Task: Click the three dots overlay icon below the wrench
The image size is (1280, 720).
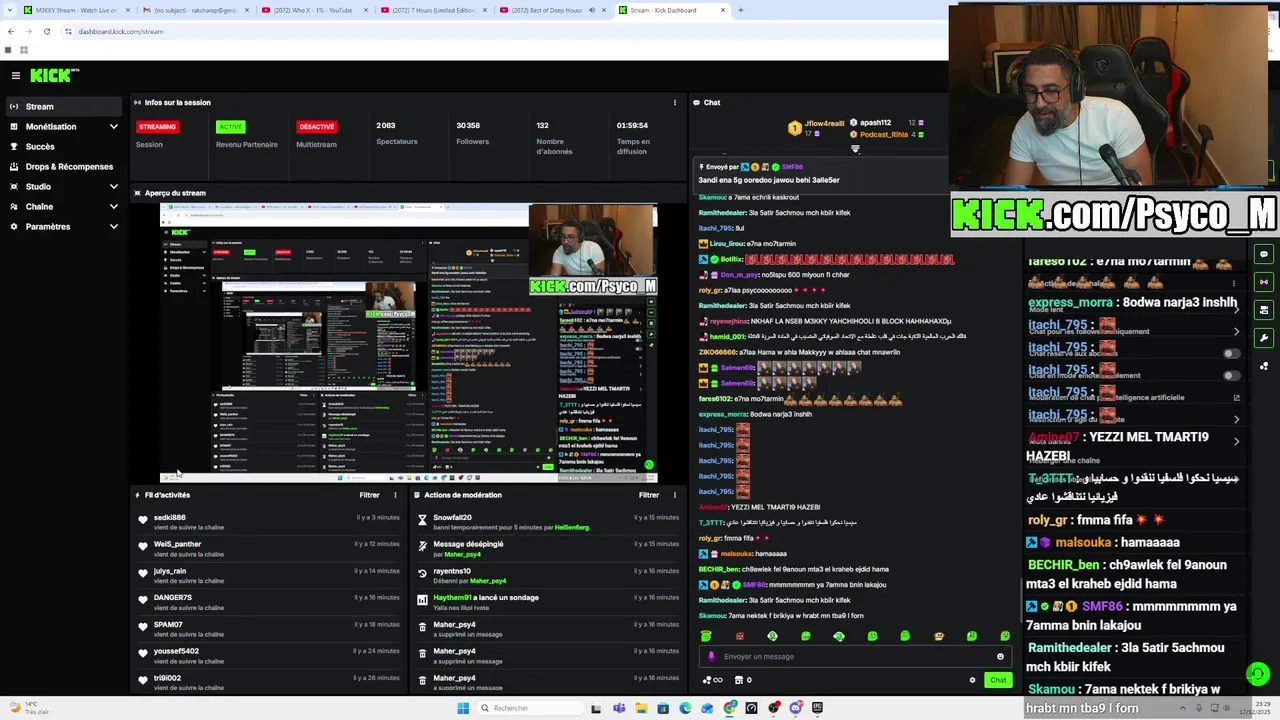Action: pyautogui.click(x=1264, y=366)
